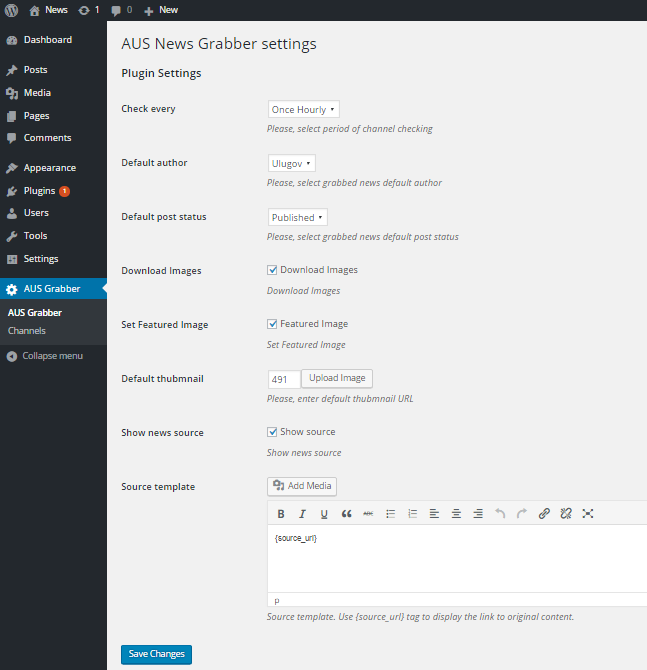Click the editor path 'p' element

(x=277, y=601)
